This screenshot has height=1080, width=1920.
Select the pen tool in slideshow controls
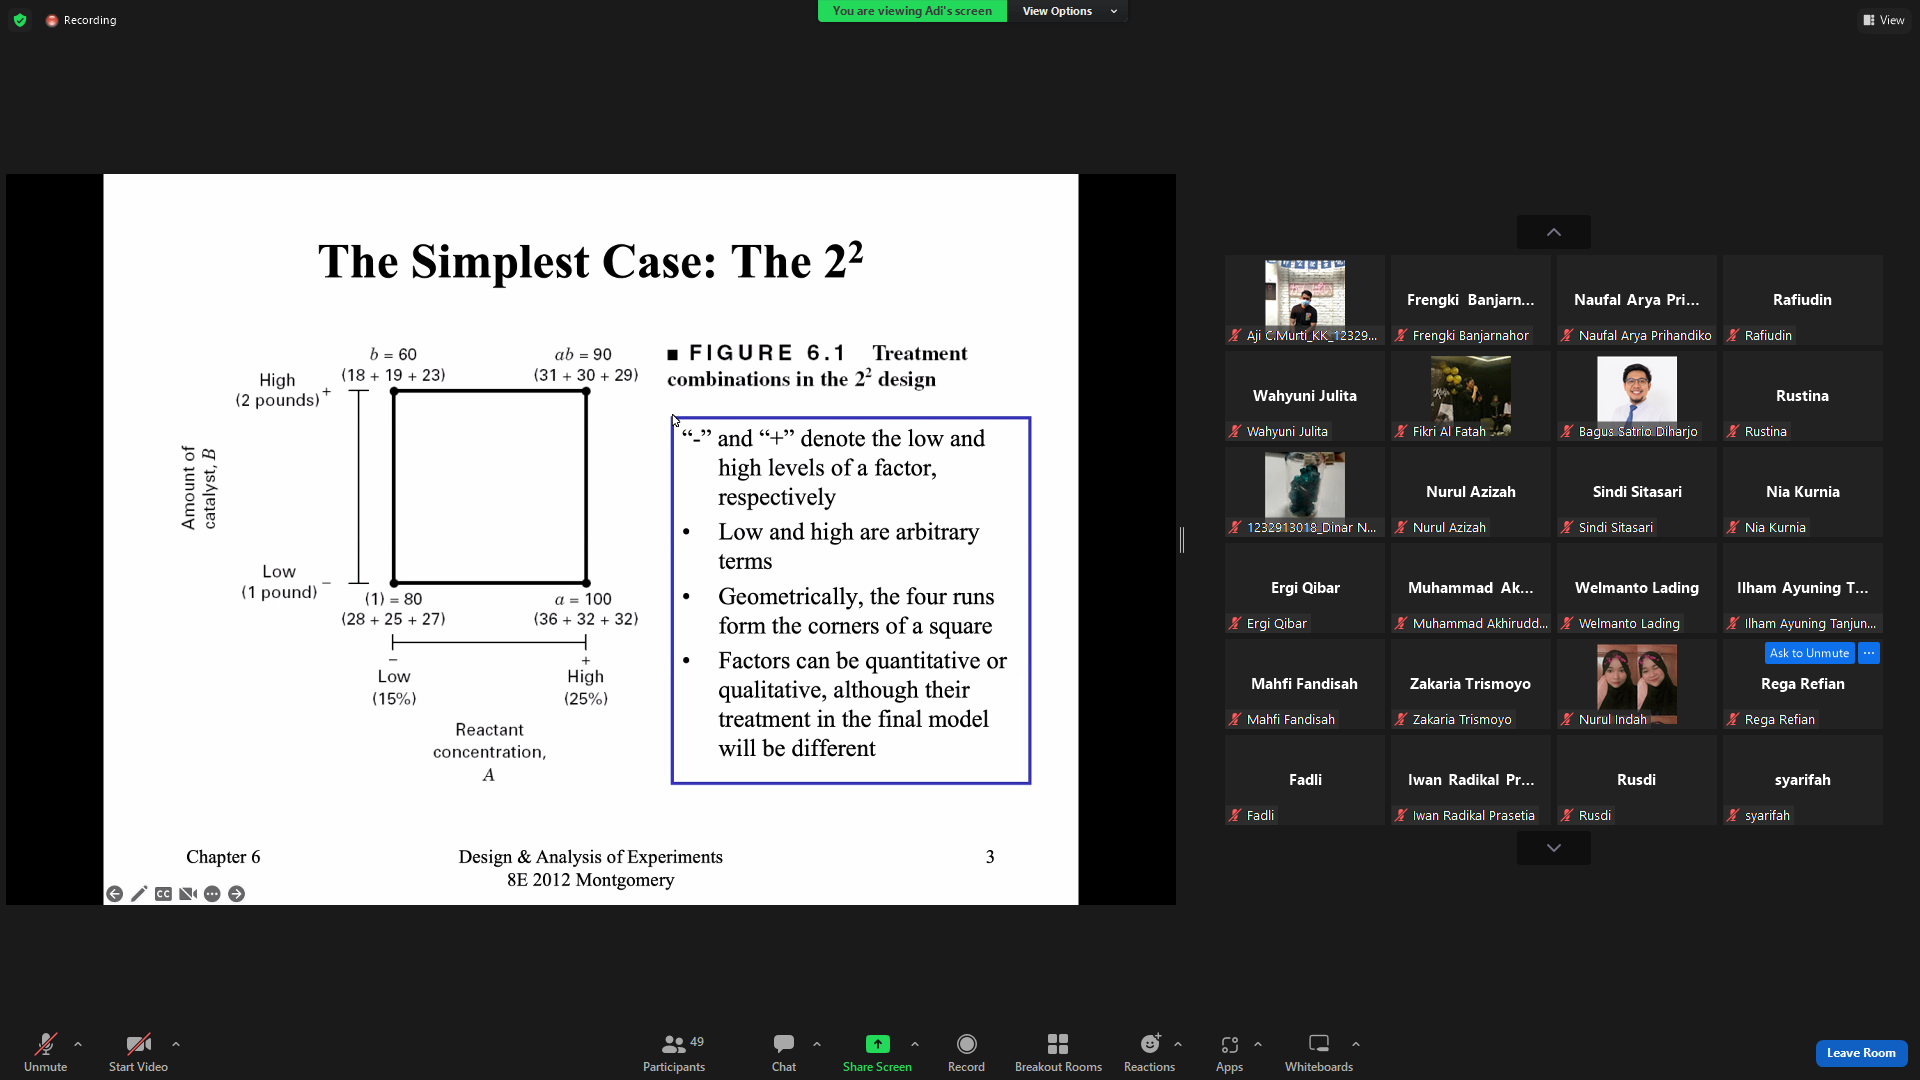pos(139,894)
